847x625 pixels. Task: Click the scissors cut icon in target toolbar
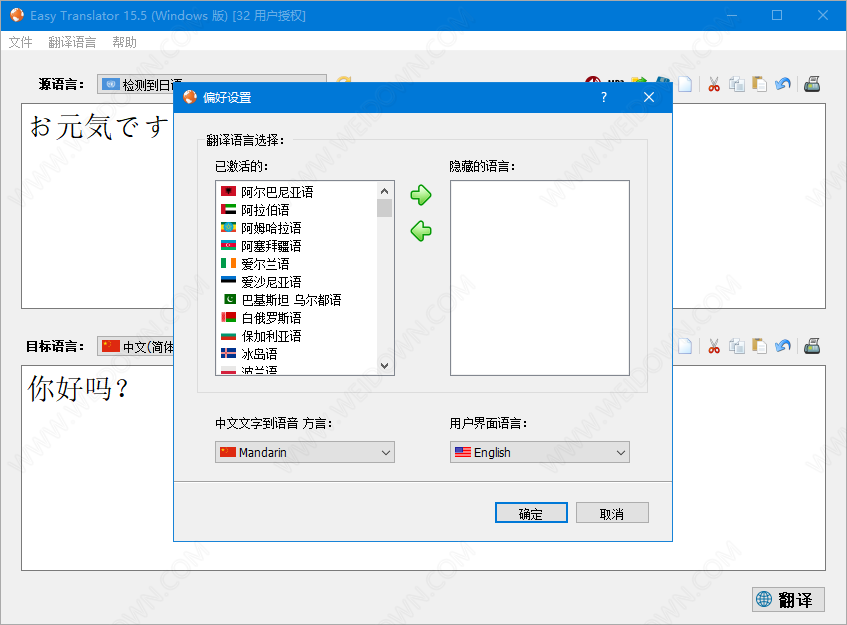click(714, 346)
